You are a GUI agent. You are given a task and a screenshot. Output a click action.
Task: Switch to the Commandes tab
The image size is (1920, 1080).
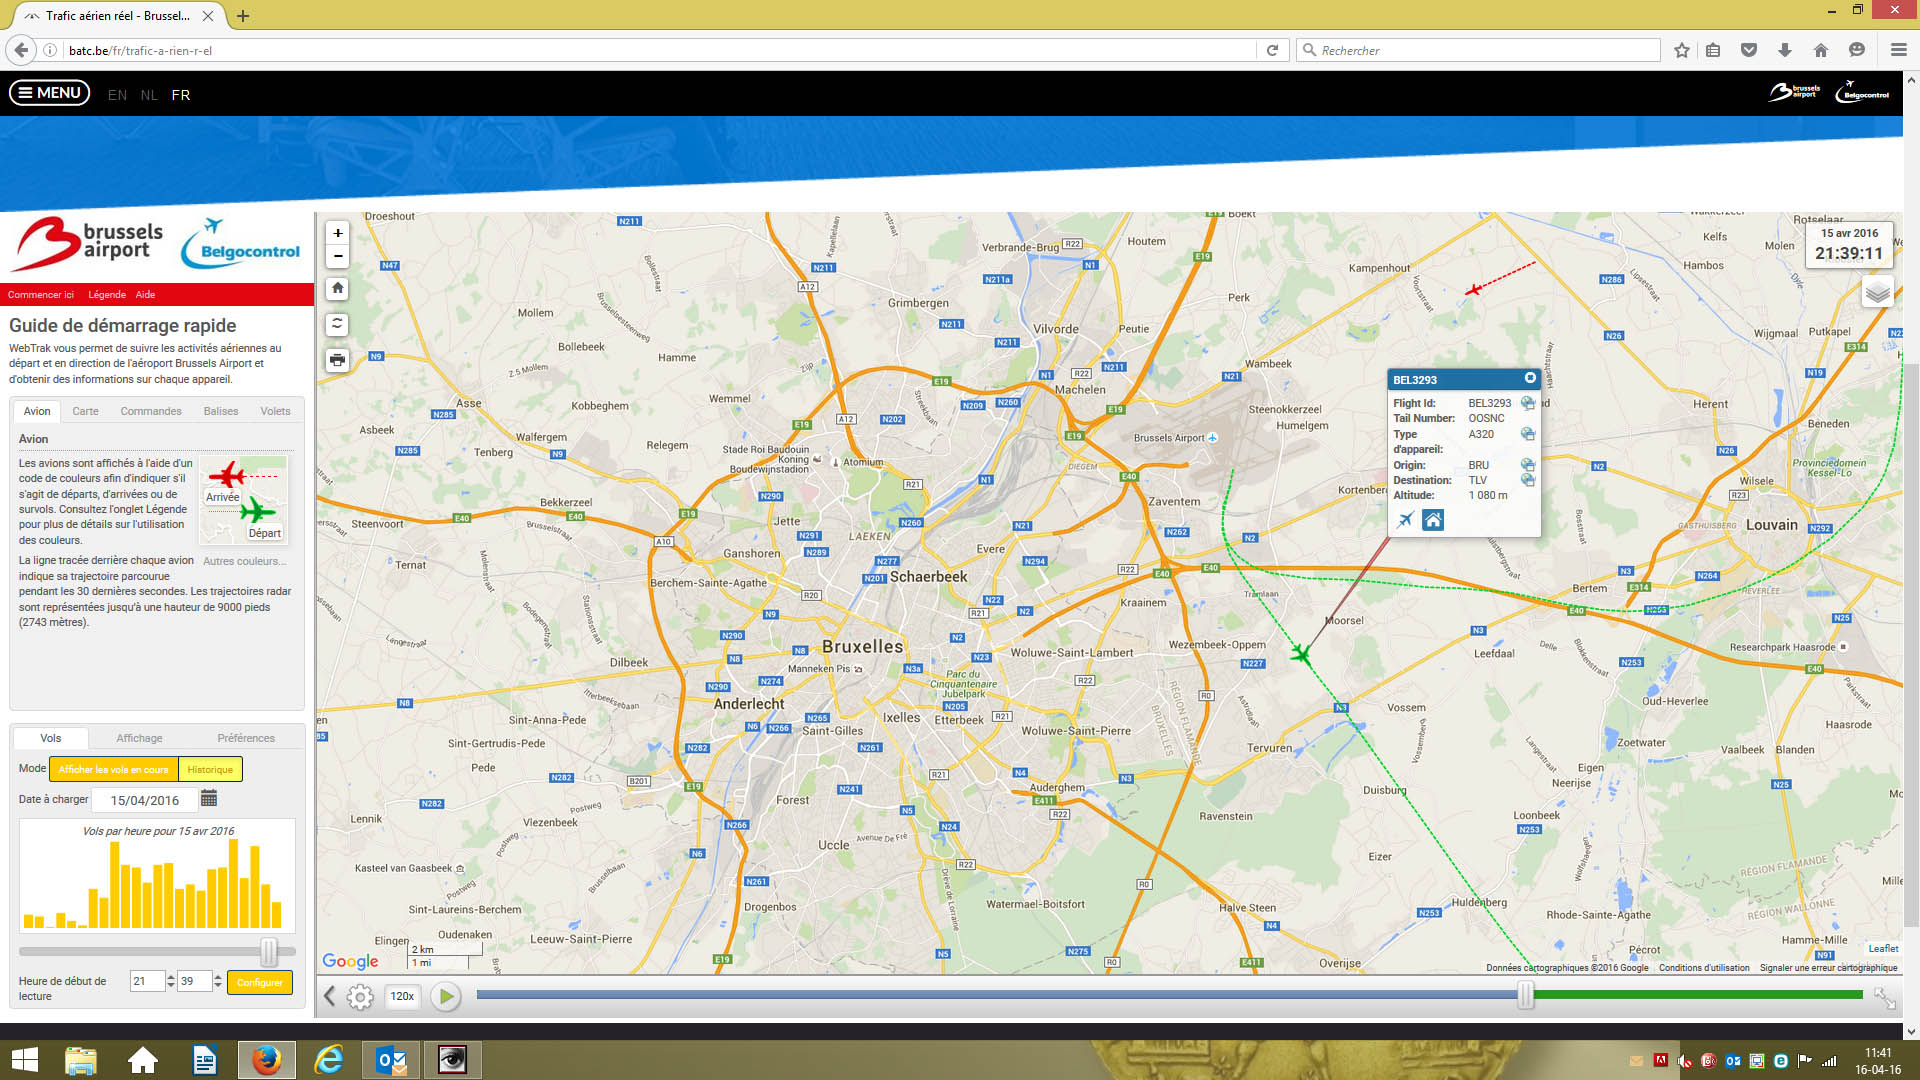tap(151, 411)
